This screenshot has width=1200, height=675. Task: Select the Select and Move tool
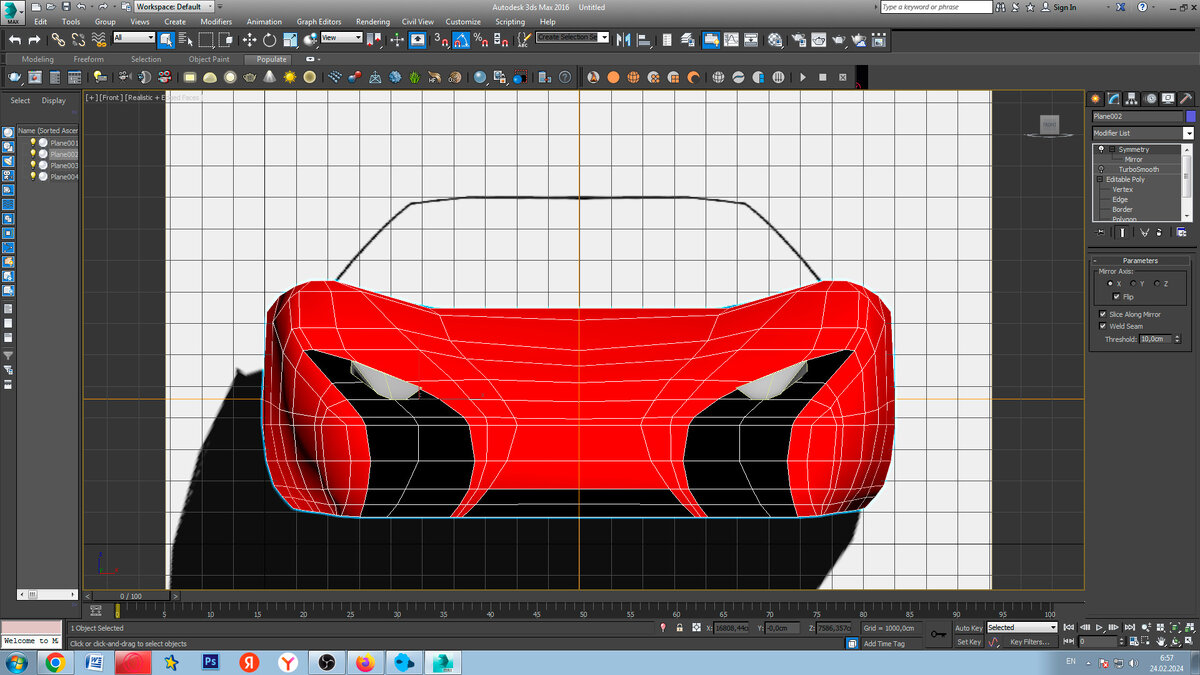(249, 40)
